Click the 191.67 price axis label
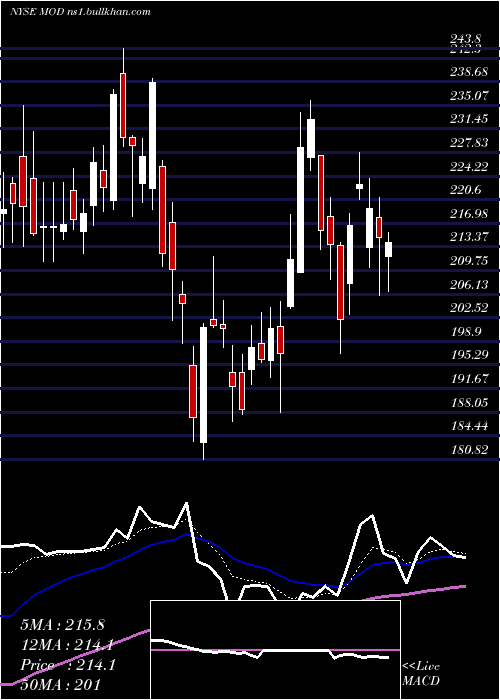This screenshot has height=700, width=500. (469, 379)
